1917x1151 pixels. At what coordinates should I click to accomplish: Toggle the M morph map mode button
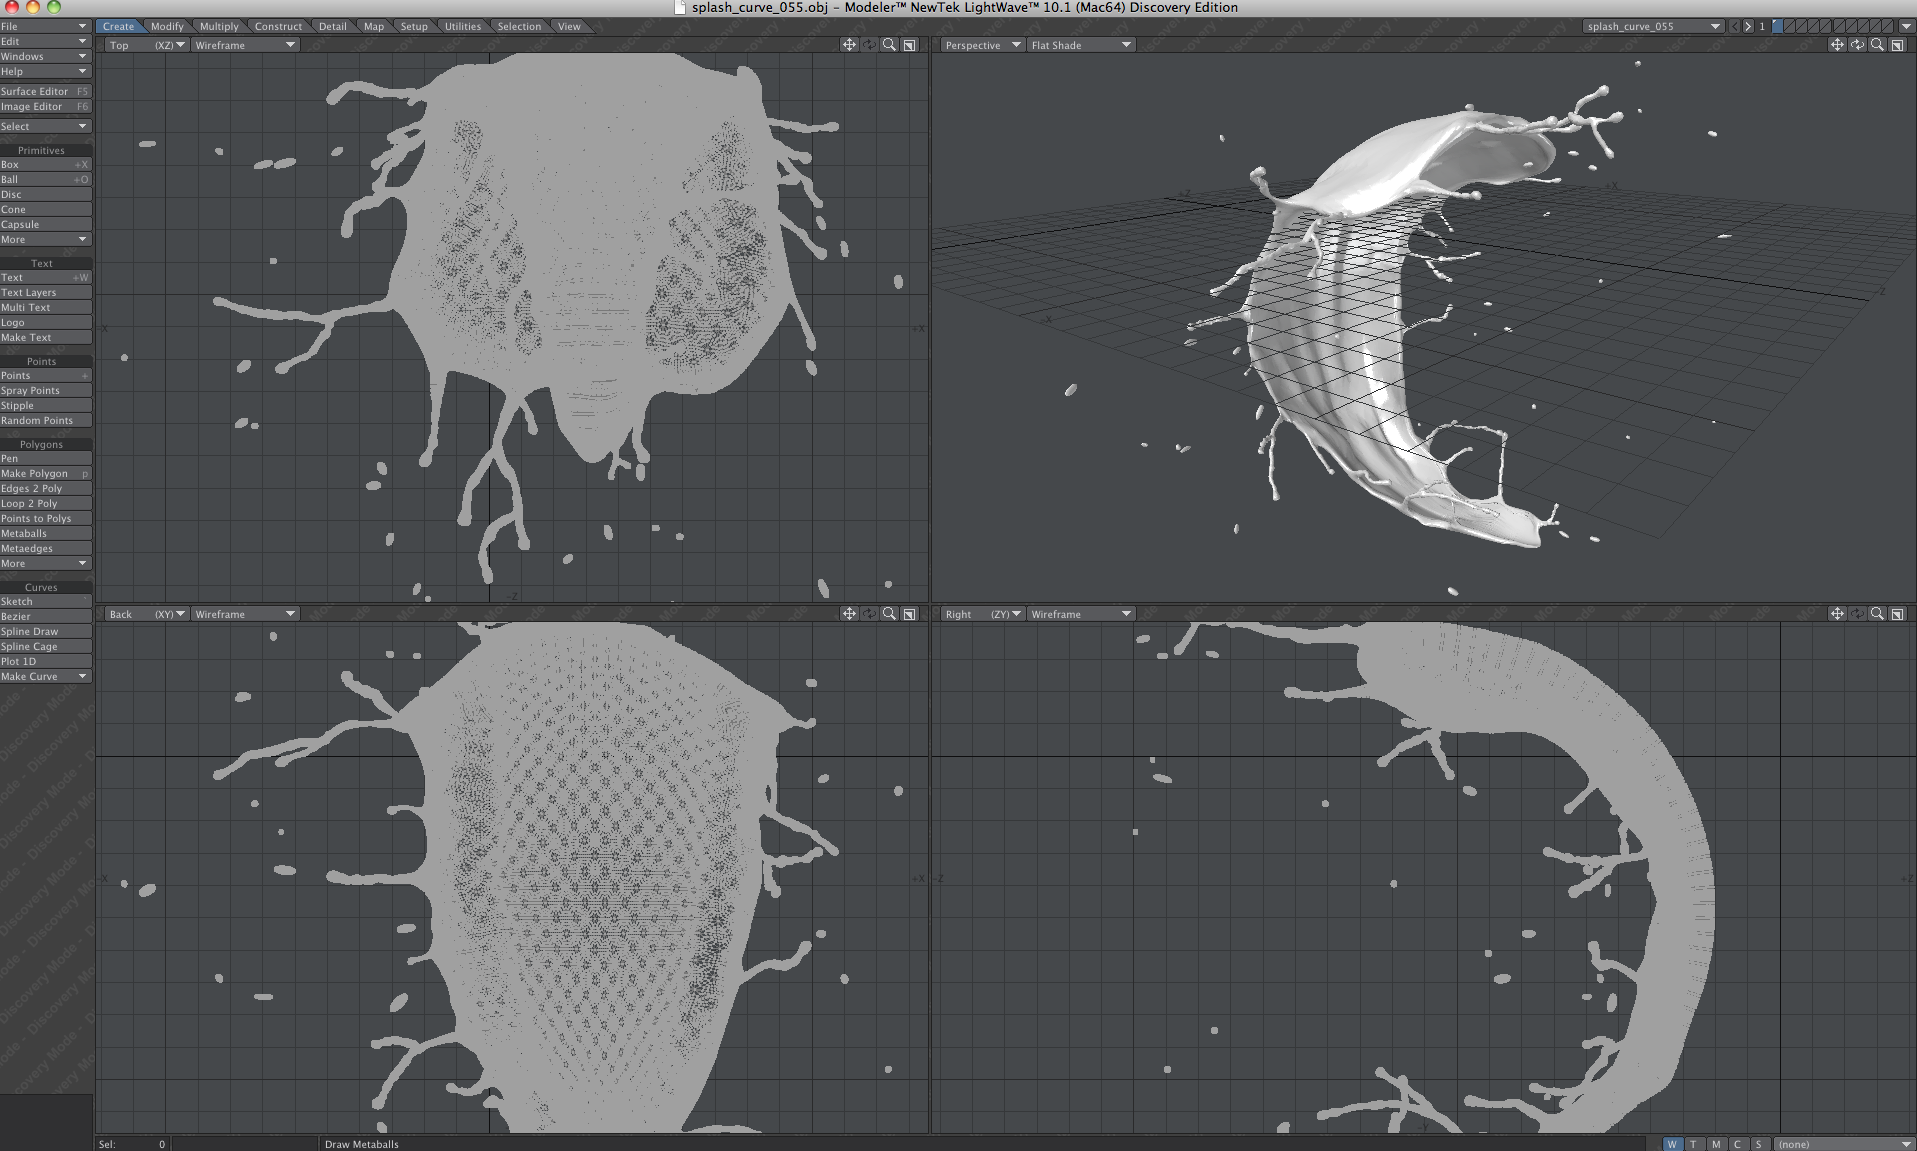pos(1716,1144)
